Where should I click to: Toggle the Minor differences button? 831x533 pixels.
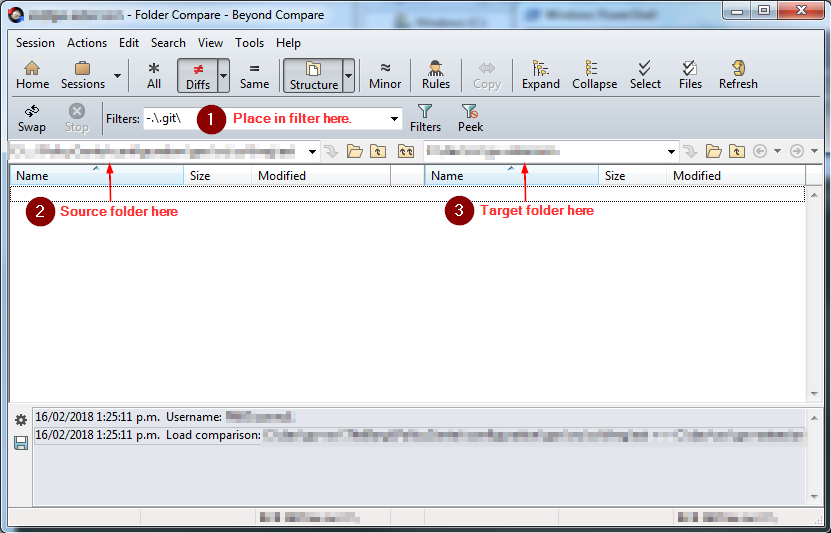(385, 75)
